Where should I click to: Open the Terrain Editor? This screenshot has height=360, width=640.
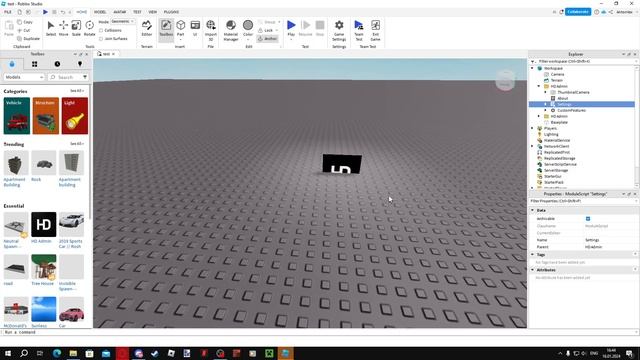147,28
